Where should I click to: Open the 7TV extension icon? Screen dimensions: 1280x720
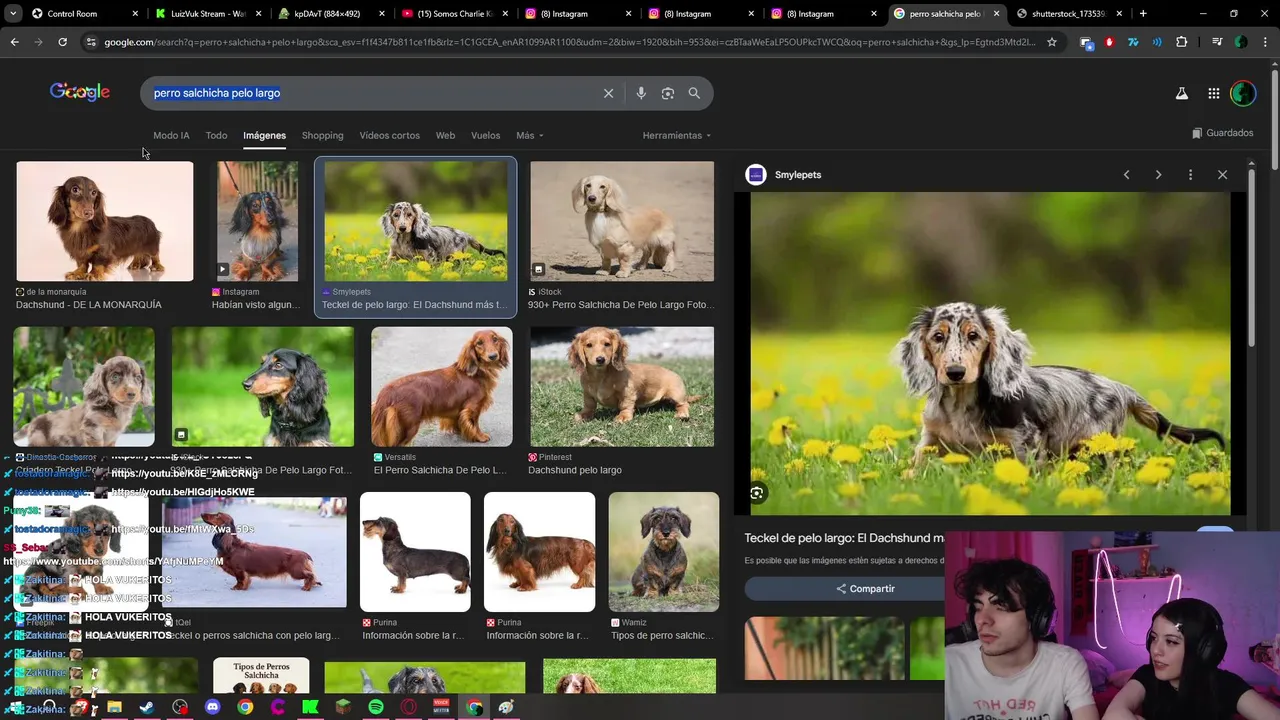1133,42
